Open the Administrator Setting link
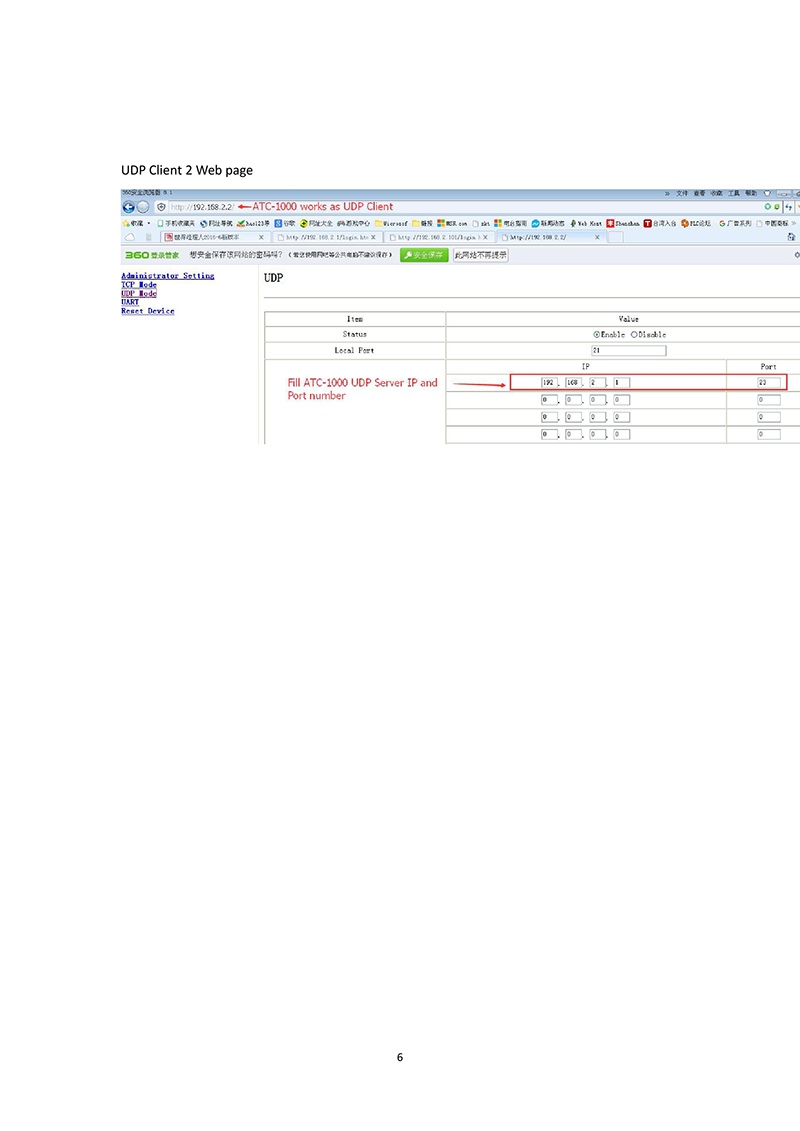This screenshot has height=1131, width=800. point(167,276)
